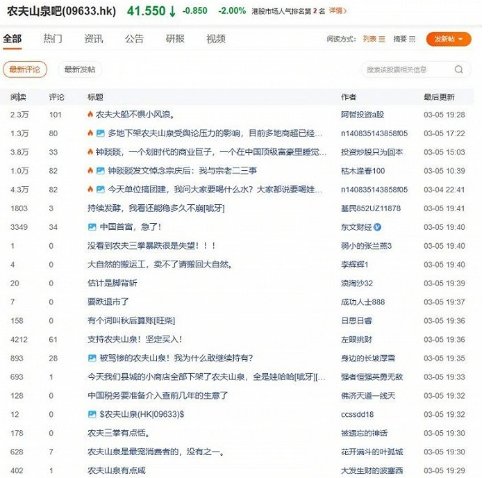The width and height of the screenshot is (500, 478).
Task: Click the 阅读 column header
Action: click(x=18, y=97)
